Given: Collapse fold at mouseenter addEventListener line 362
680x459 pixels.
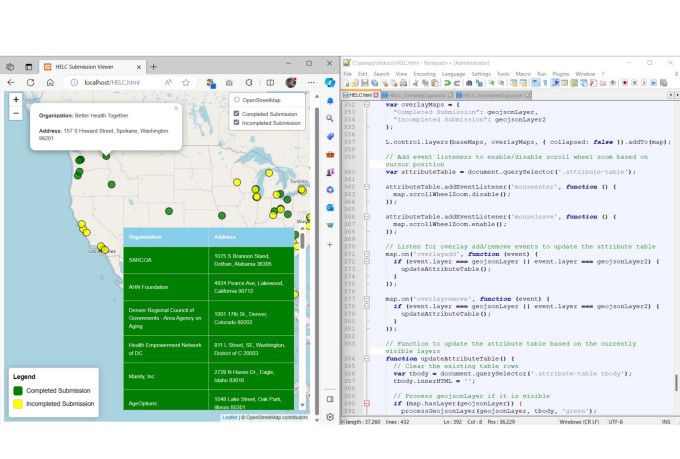Looking at the screenshot, I should 367,187.
